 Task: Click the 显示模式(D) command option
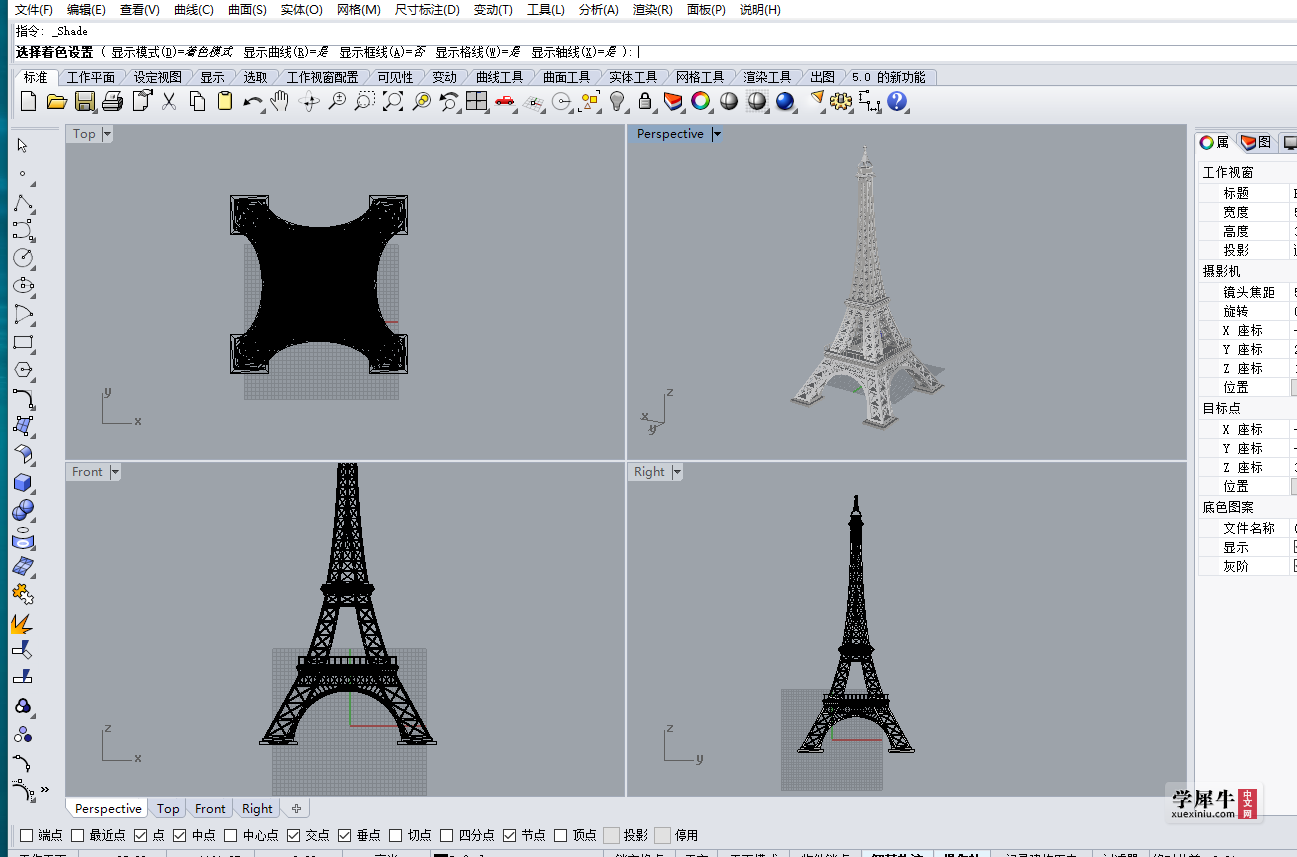(172, 52)
